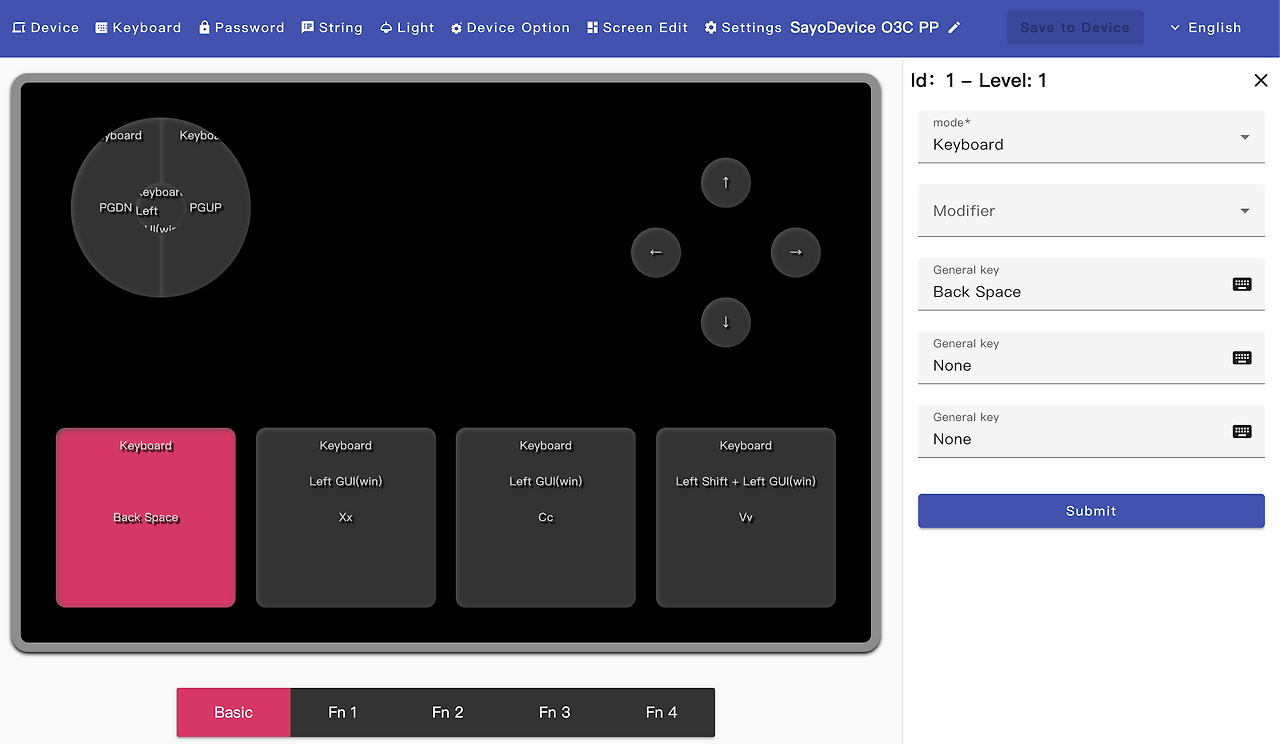Select the PGUP half of the knob
The width and height of the screenshot is (1280, 744).
point(208,208)
